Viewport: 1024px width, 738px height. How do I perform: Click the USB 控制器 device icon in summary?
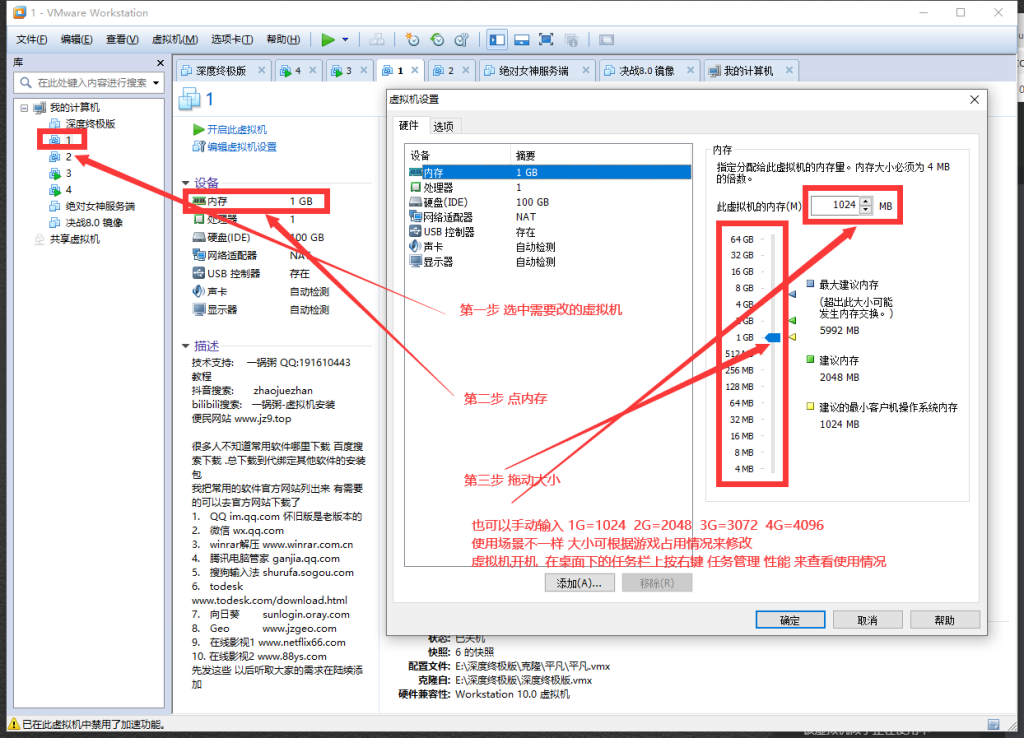(x=199, y=273)
